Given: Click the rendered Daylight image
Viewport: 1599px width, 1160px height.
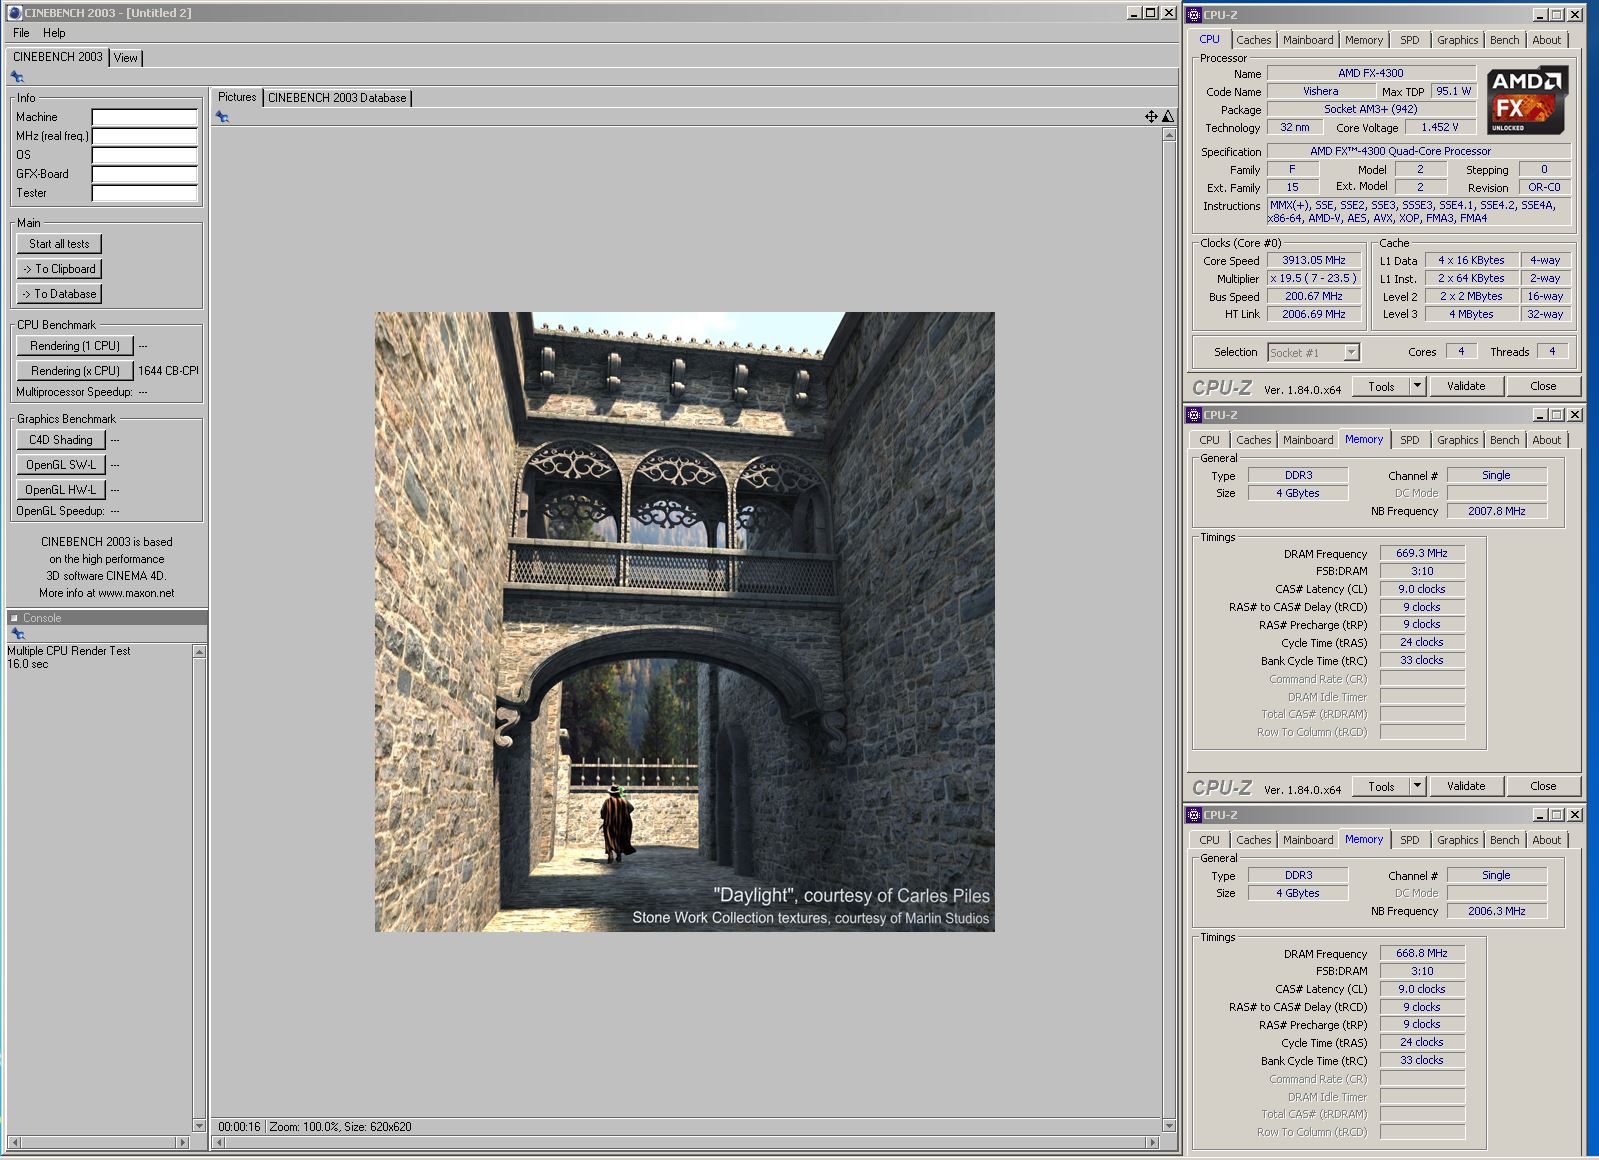Looking at the screenshot, I should point(685,622).
